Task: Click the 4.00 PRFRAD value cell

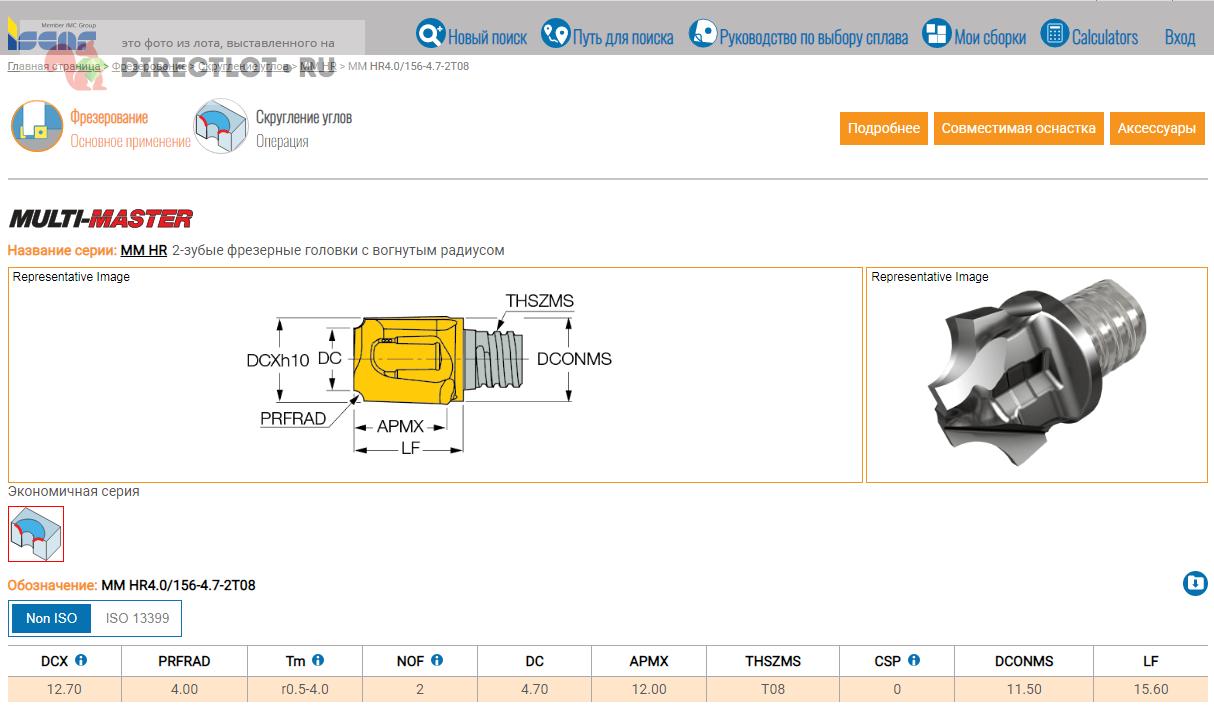Action: (x=184, y=689)
